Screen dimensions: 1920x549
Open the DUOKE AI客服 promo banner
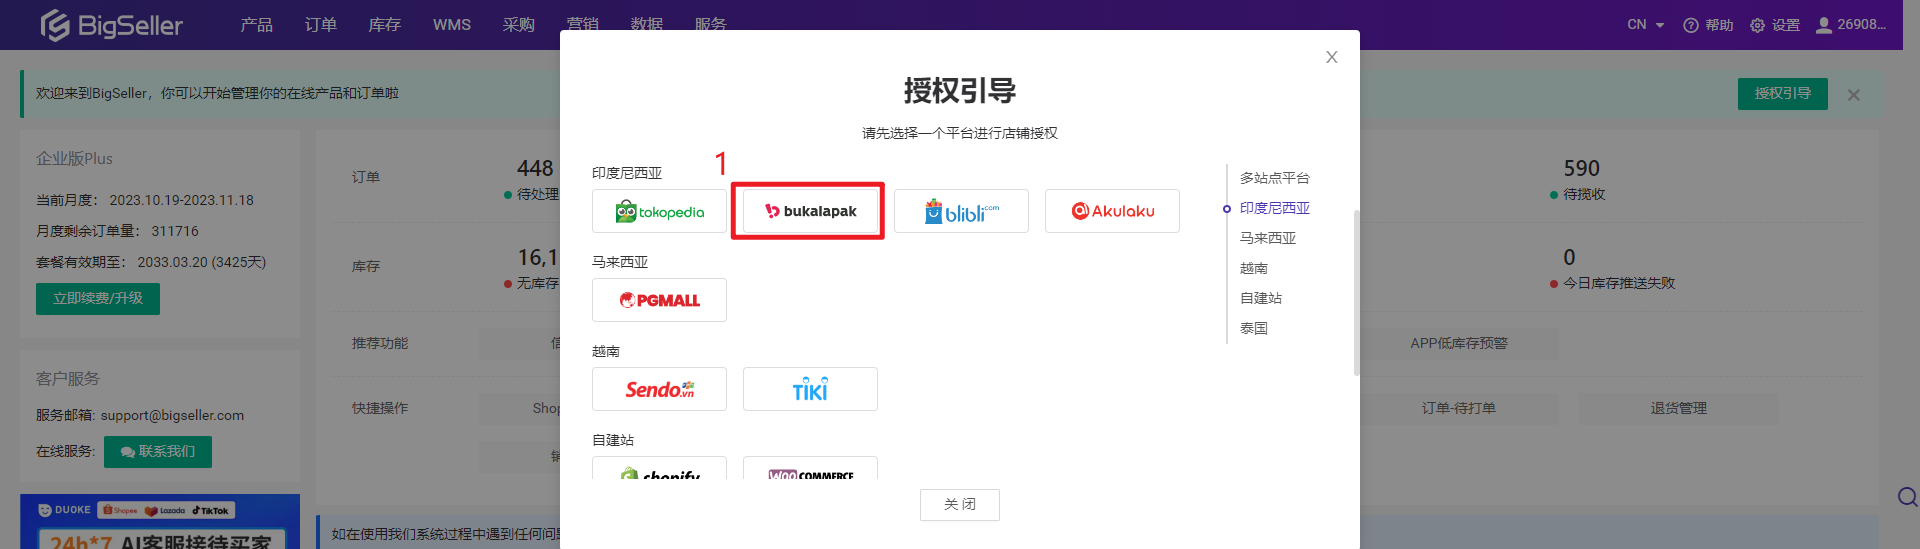tap(160, 522)
